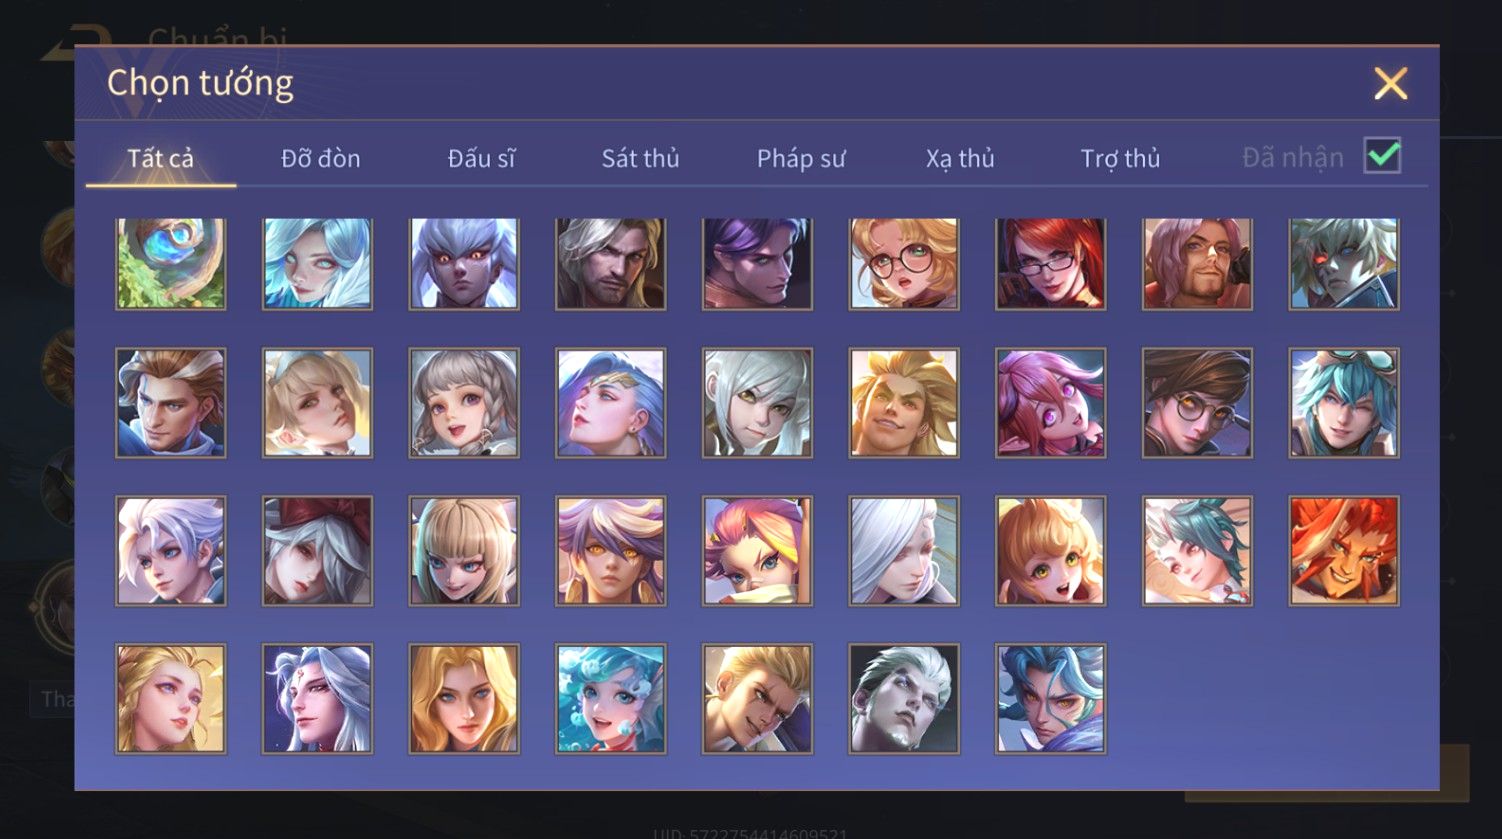The image size is (1502, 839).
Task: Show the Pháp sư hero list
Action: point(801,158)
